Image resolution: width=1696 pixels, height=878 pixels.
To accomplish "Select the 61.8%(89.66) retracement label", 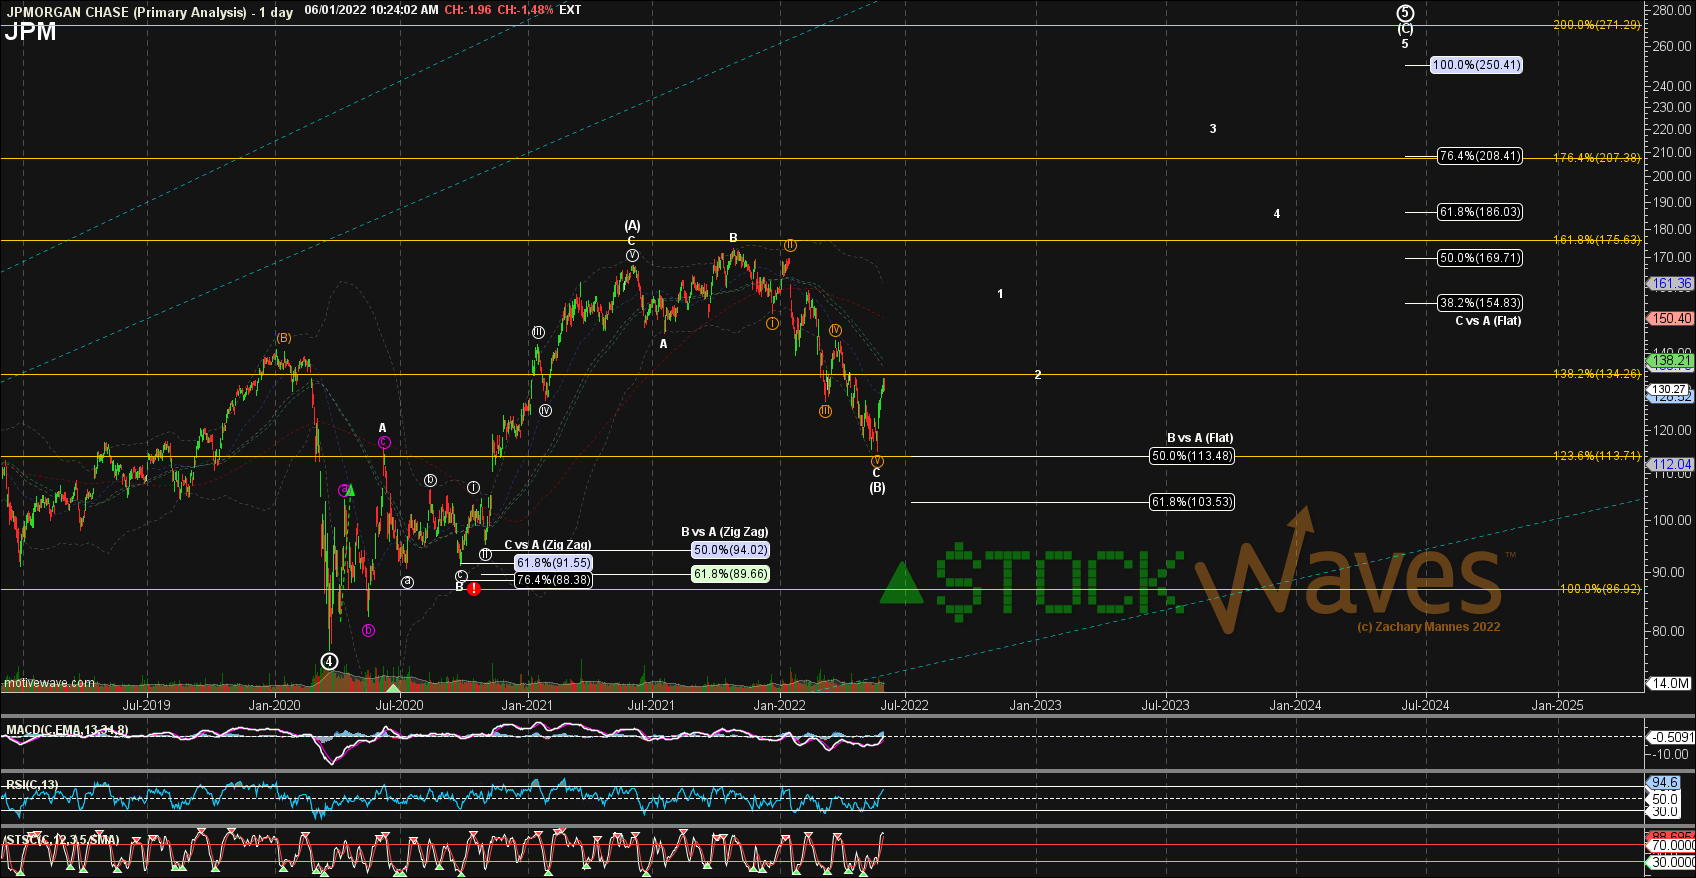I will click(730, 574).
